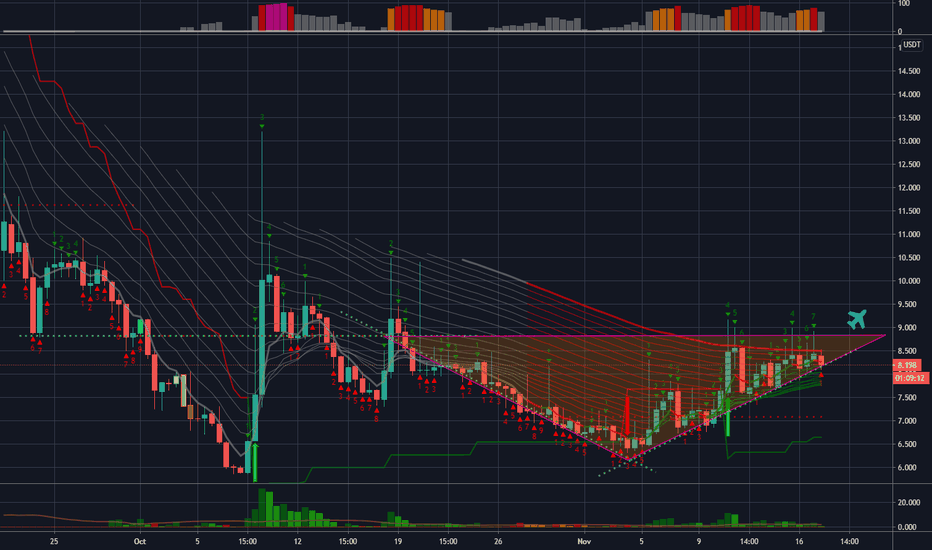Click the 26 date label on the time axis

(498, 541)
